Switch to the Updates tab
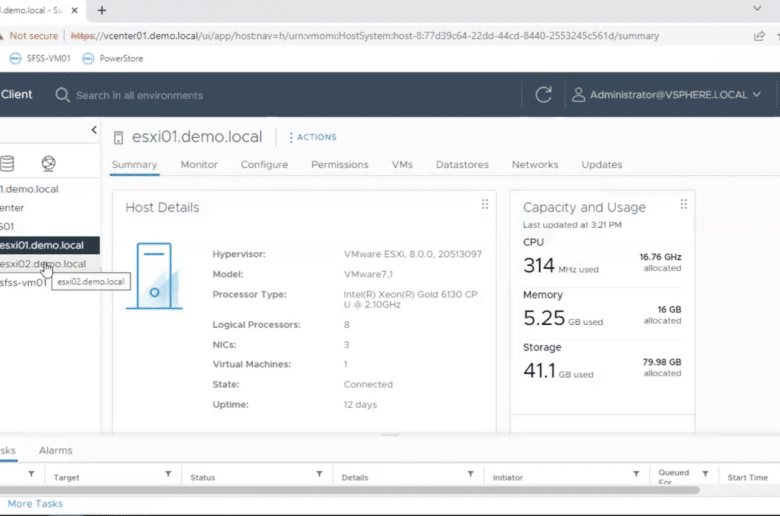Screen dimensions: 780x516 601,165
